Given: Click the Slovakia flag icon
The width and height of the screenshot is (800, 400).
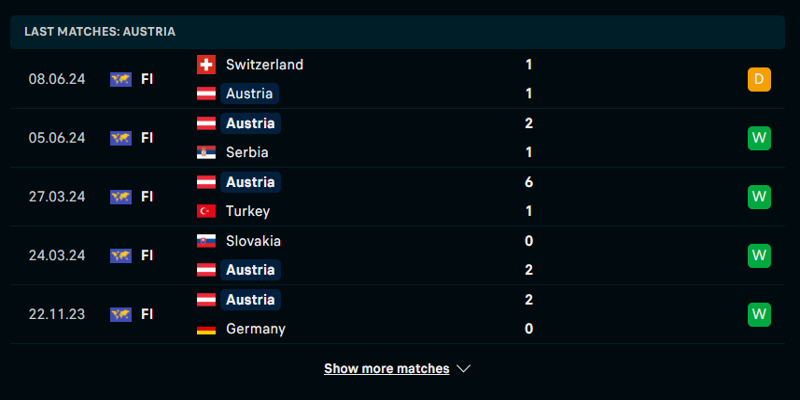Looking at the screenshot, I should [206, 241].
